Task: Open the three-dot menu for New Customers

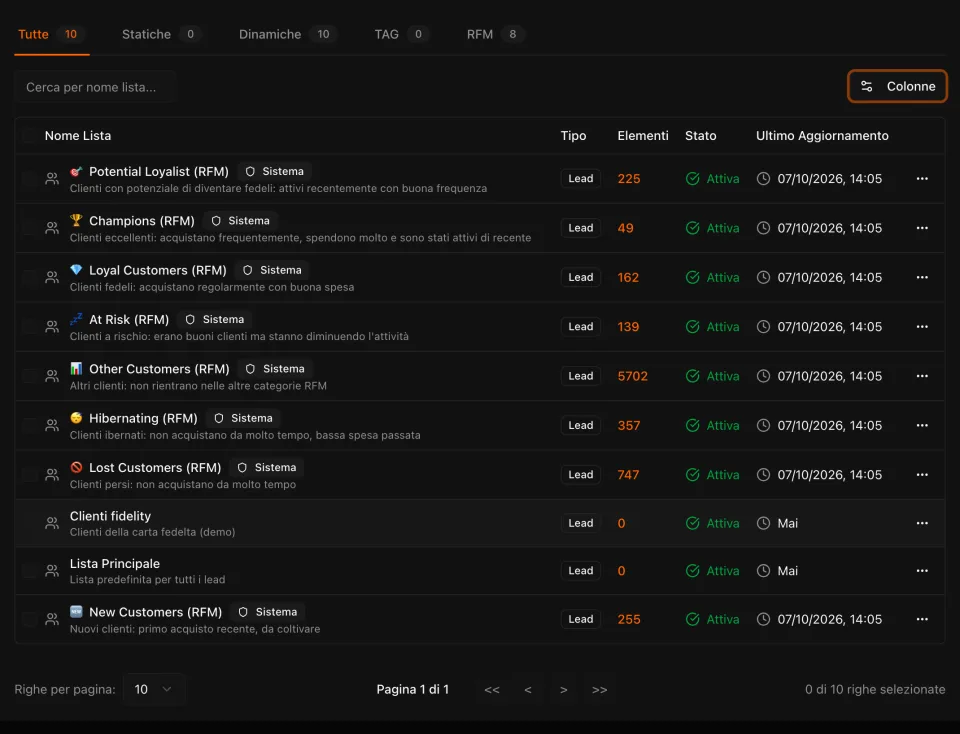Action: click(922, 620)
